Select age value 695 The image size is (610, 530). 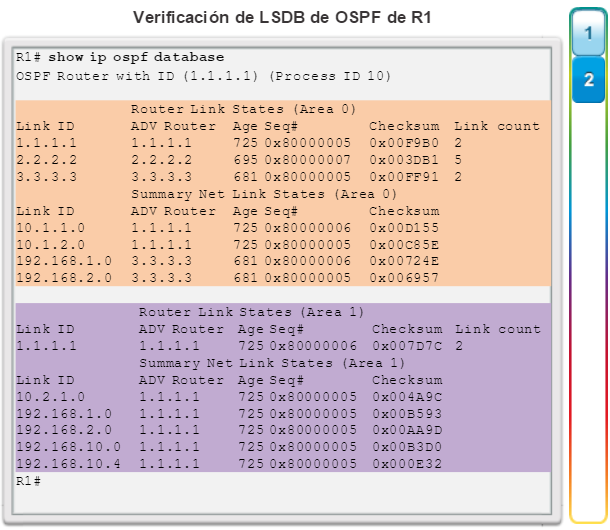245,160
